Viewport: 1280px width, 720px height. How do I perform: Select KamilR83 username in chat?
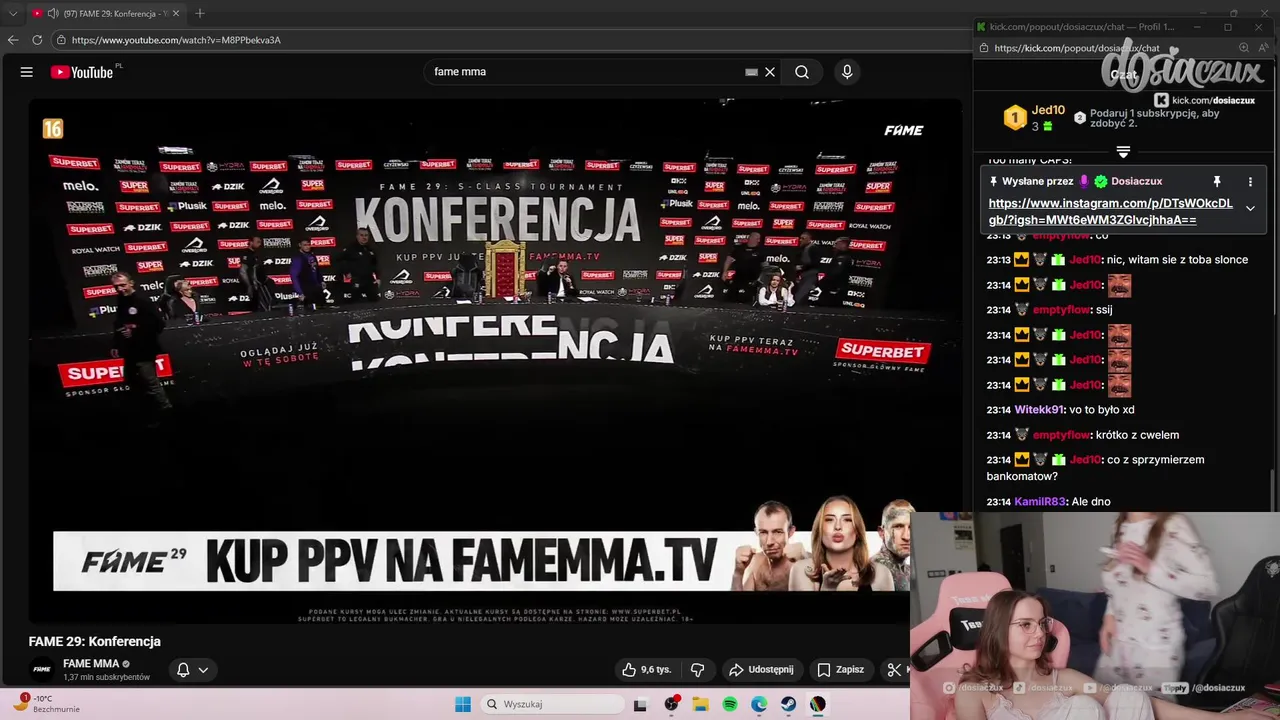point(1041,502)
